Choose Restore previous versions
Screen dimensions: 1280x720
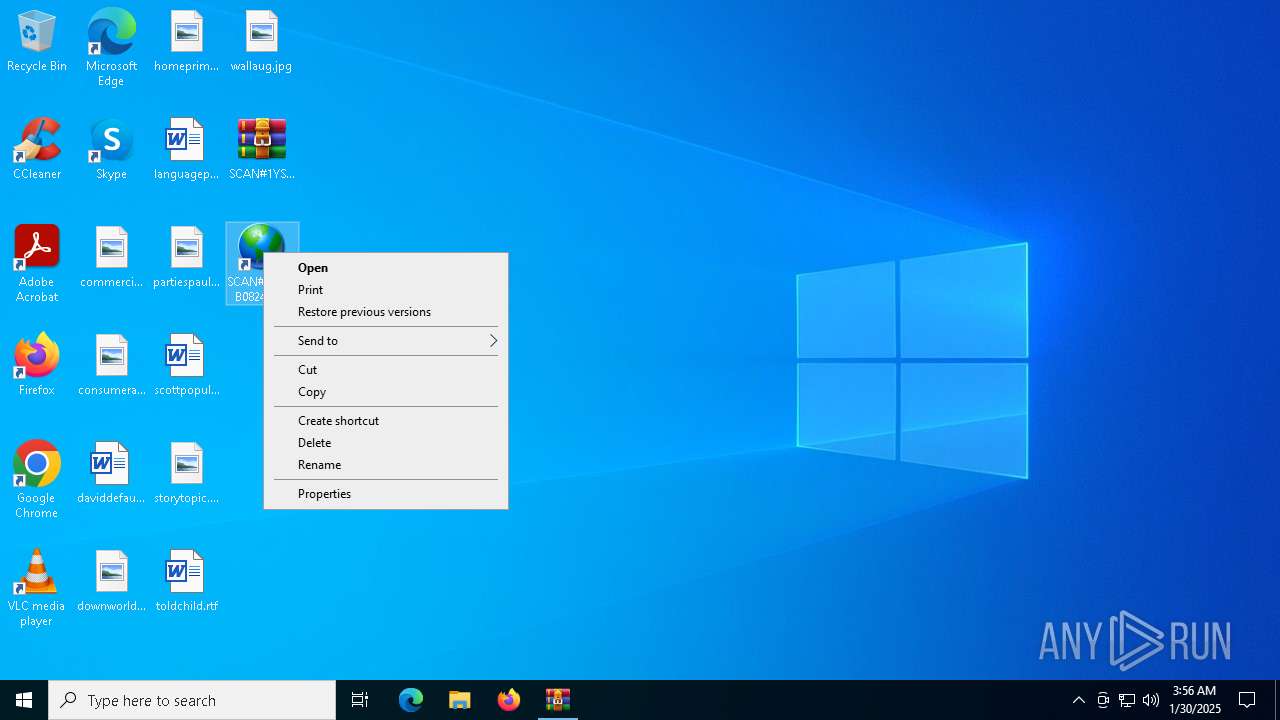point(386,312)
